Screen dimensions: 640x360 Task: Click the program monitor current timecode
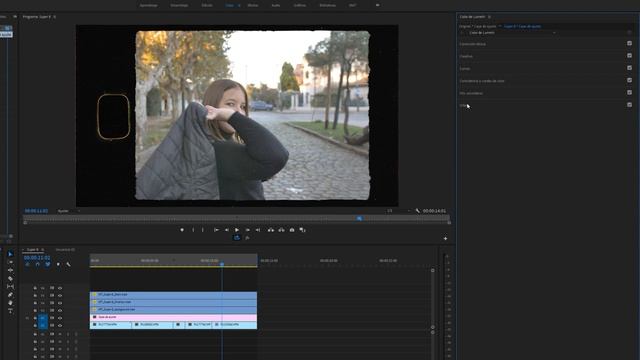[x=36, y=211]
